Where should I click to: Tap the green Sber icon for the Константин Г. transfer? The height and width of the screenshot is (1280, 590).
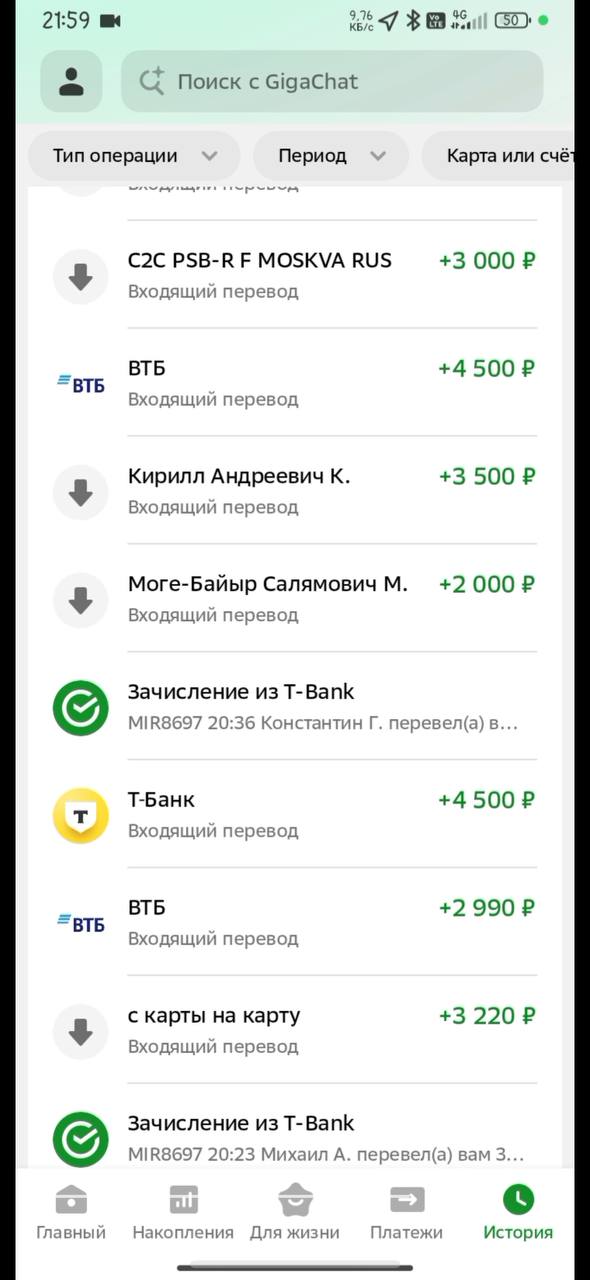[x=80, y=707]
